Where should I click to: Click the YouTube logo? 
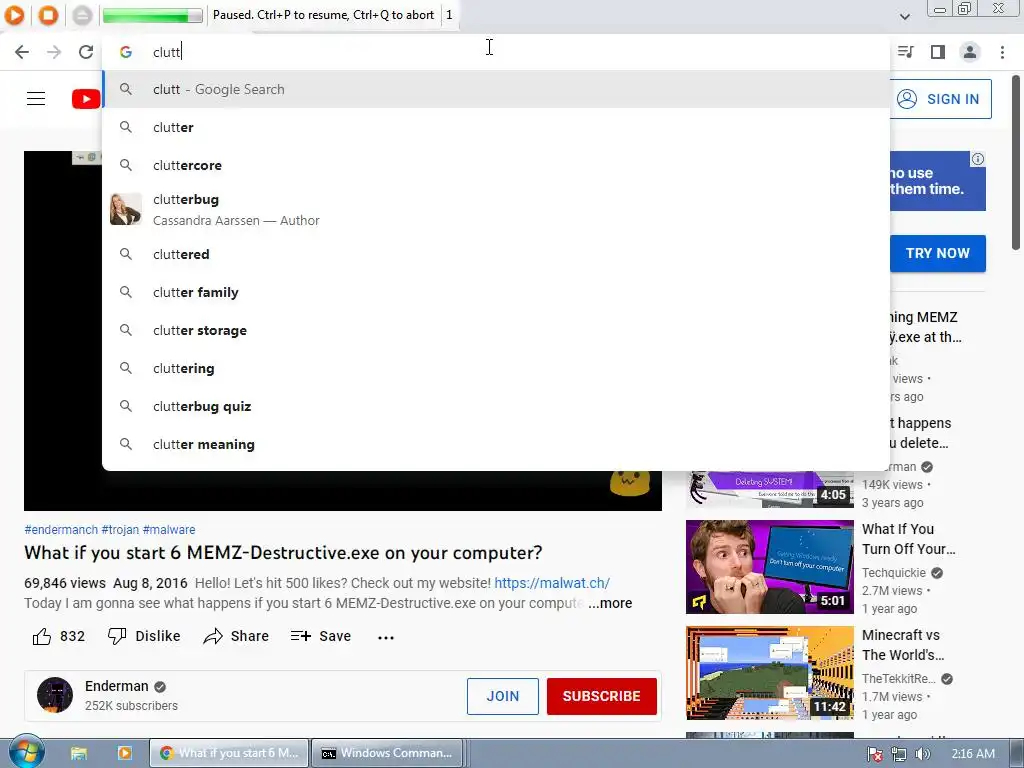point(86,99)
